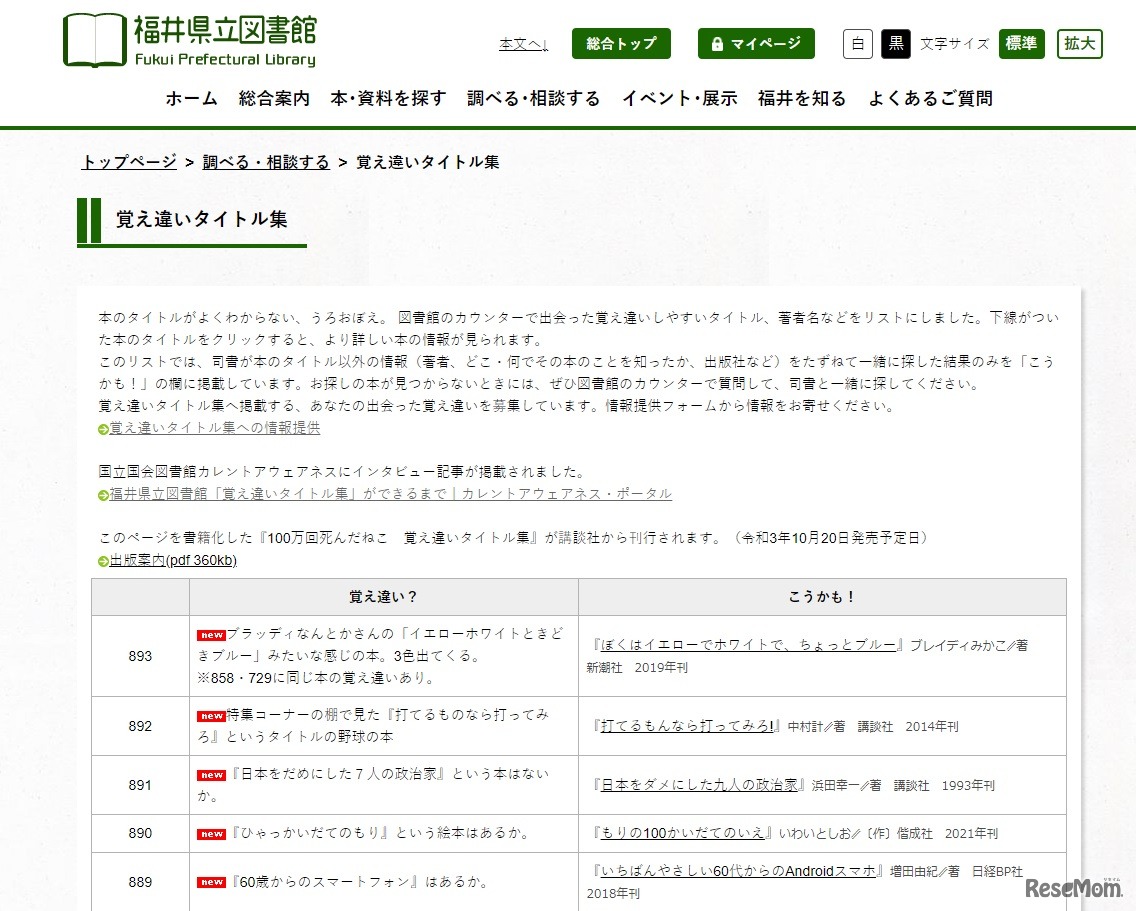This screenshot has height=911, width=1136.
Task: Click the green arrow beside 出版案内 link
Action: 101,560
